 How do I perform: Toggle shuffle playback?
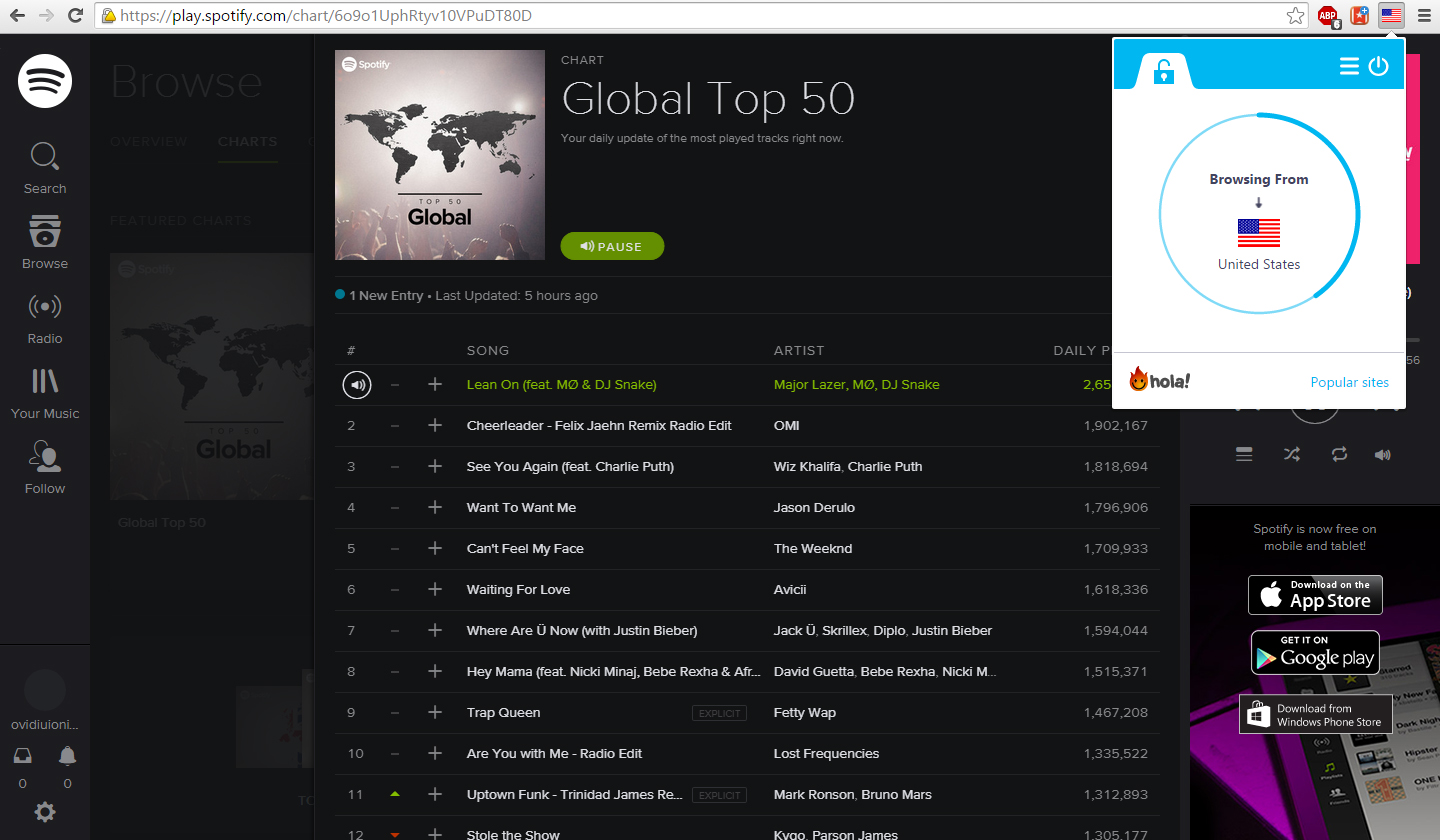coord(1292,454)
